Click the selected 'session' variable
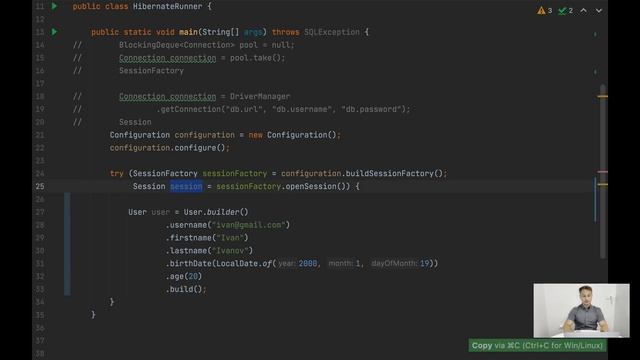The height and width of the screenshot is (360, 640). click(186, 186)
